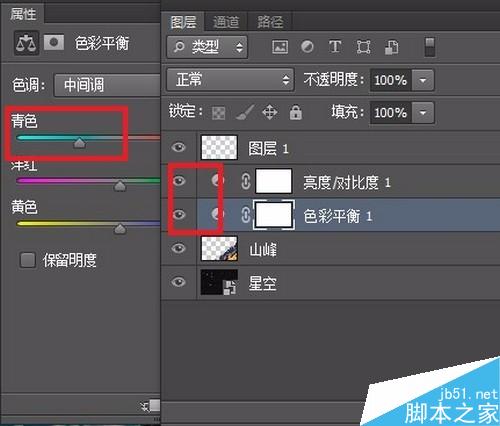500x426 pixels.
Task: Filter layers by smart object icon
Action: tap(391, 47)
